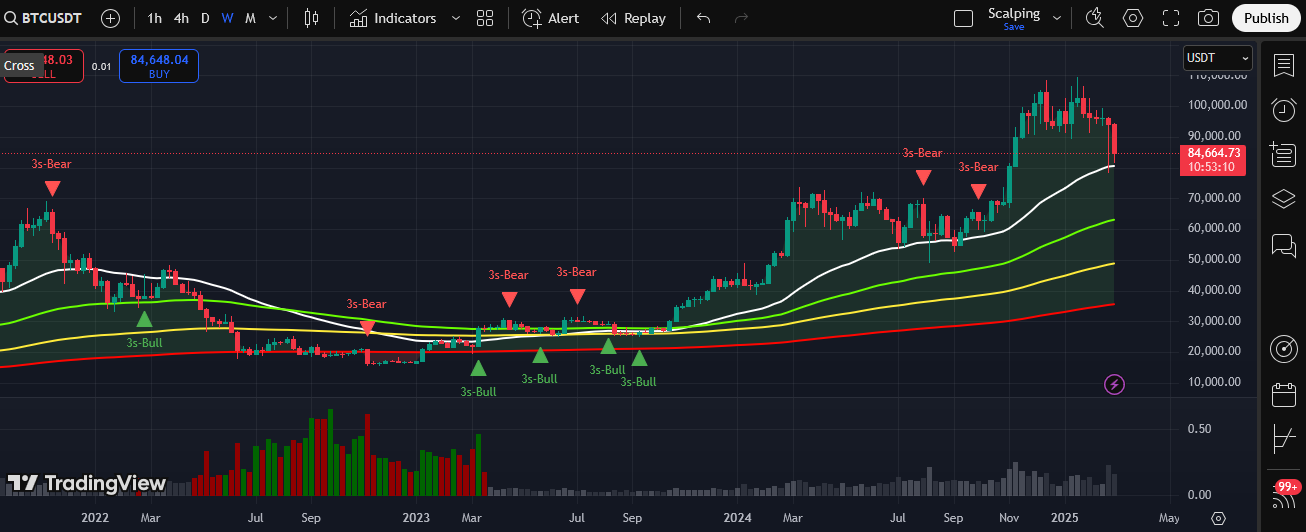Click the Publish button
This screenshot has height=532, width=1306.
1266,18
